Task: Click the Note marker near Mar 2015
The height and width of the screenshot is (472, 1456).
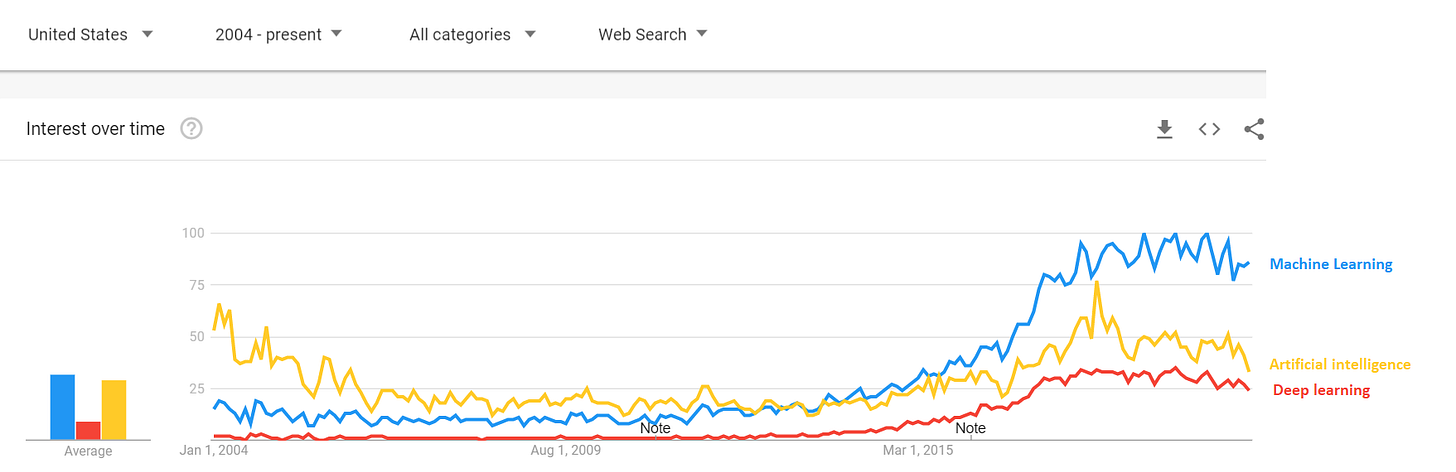Action: point(970,428)
